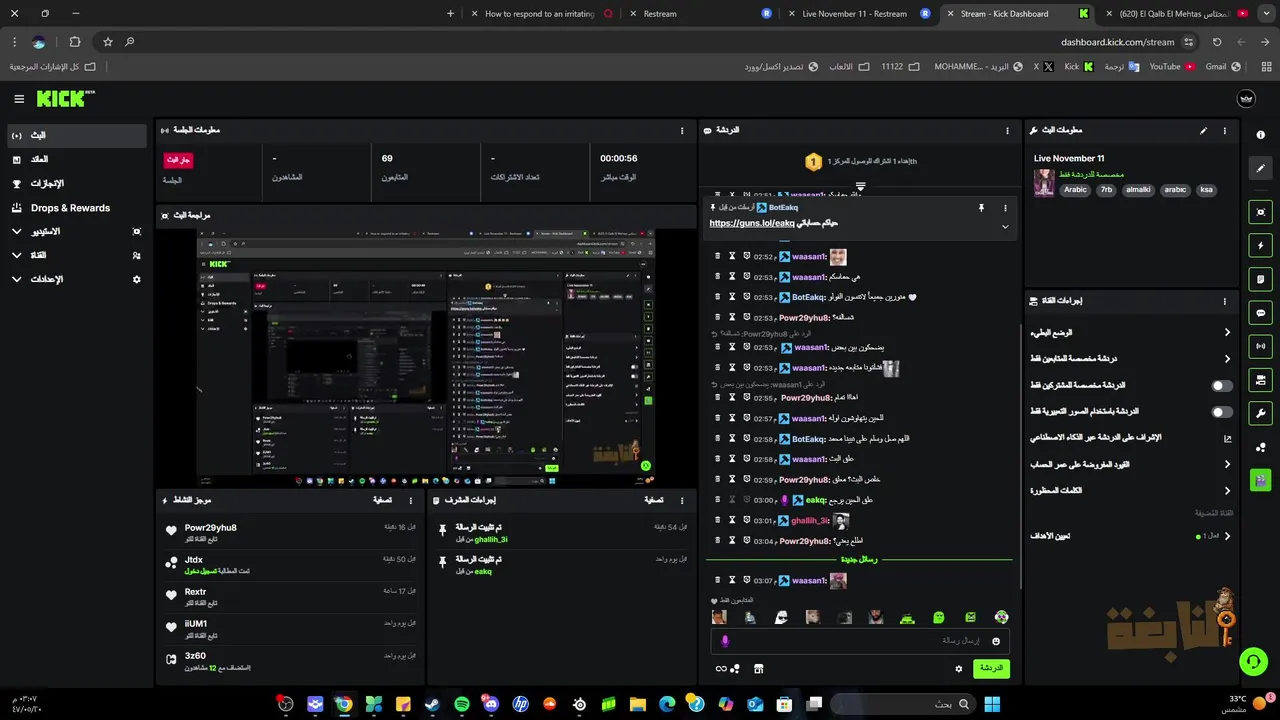Toggle the channel actions panel in right toolbar
The image size is (1280, 720).
tap(1260, 380)
